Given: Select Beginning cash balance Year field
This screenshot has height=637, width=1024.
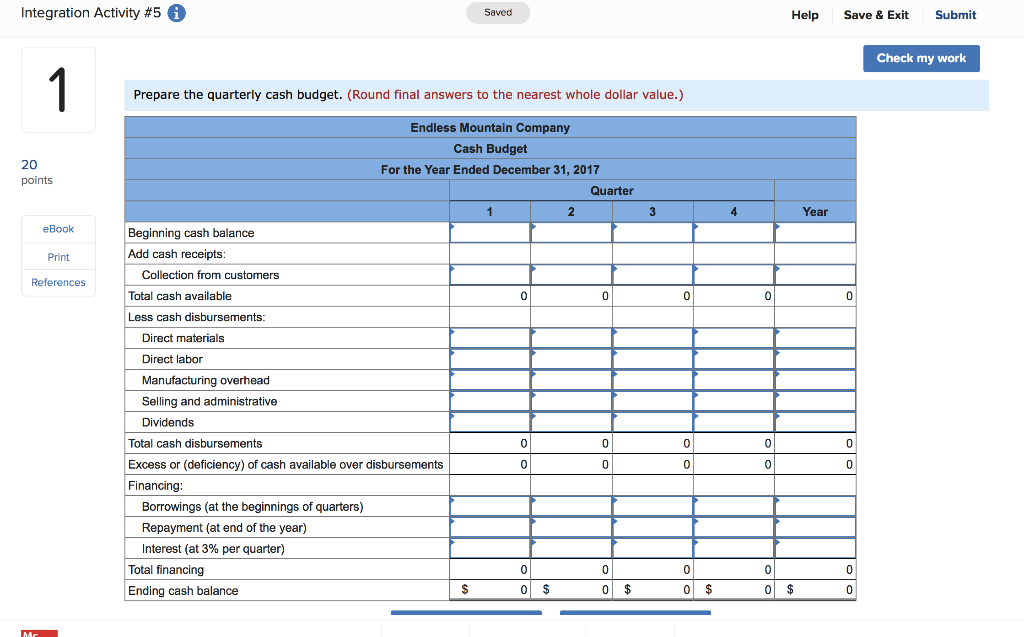Looking at the screenshot, I should 815,233.
